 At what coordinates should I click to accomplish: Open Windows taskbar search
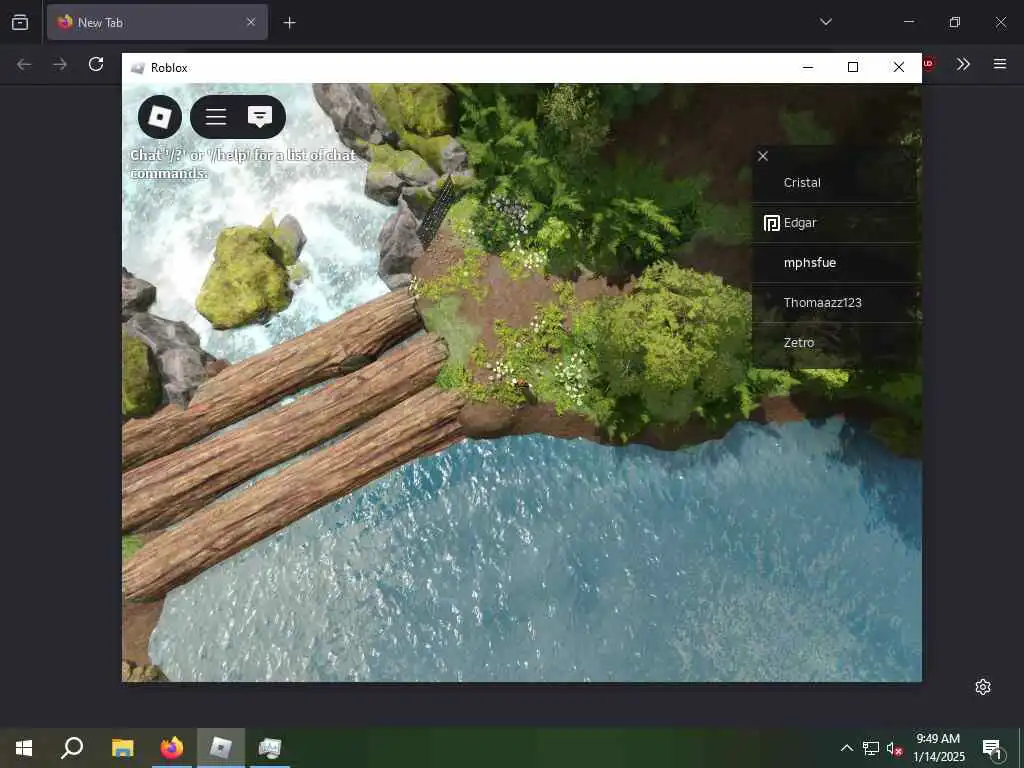pyautogui.click(x=72, y=748)
